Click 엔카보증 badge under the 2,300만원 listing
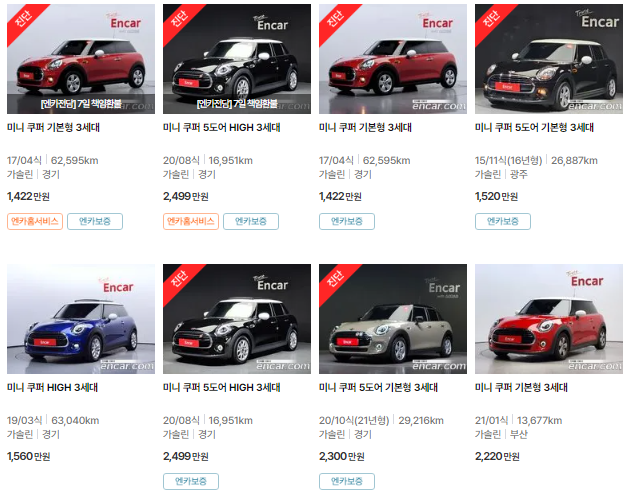The height and width of the screenshot is (498, 627). point(347,481)
